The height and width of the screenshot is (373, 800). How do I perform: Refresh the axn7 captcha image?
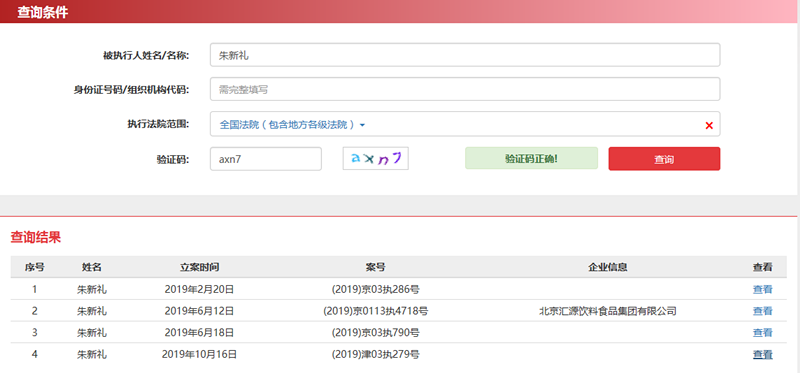[x=376, y=159]
